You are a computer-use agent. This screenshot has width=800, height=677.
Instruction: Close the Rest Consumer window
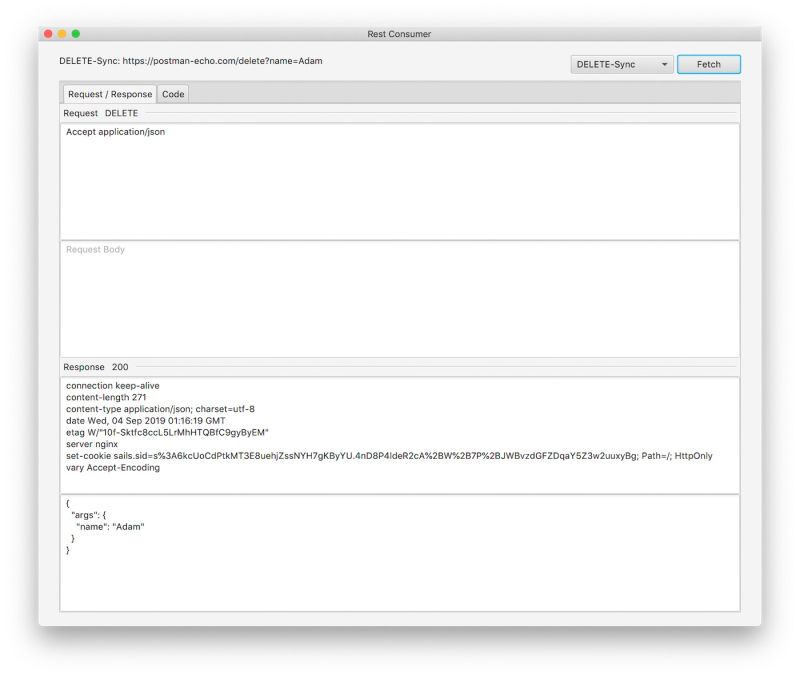[47, 33]
